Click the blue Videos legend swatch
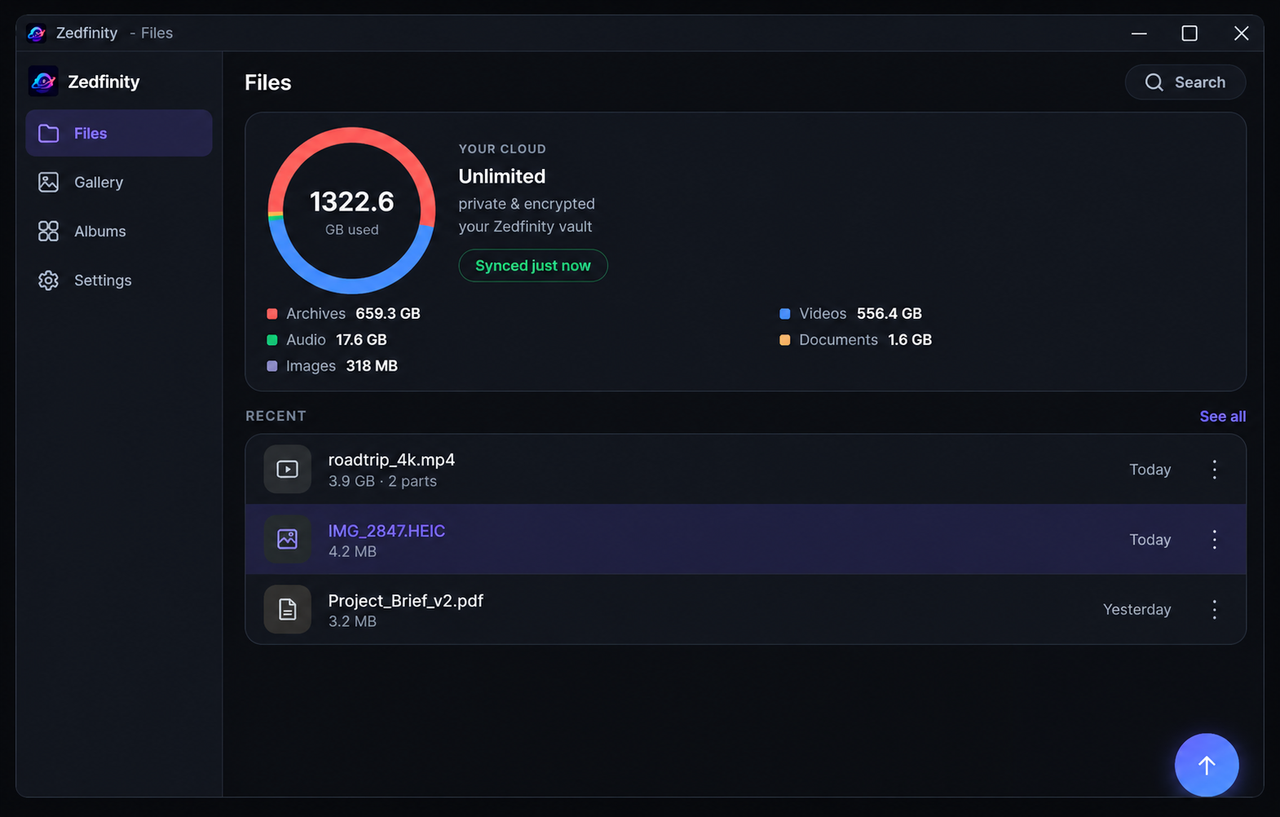This screenshot has height=817, width=1280. [x=785, y=314]
